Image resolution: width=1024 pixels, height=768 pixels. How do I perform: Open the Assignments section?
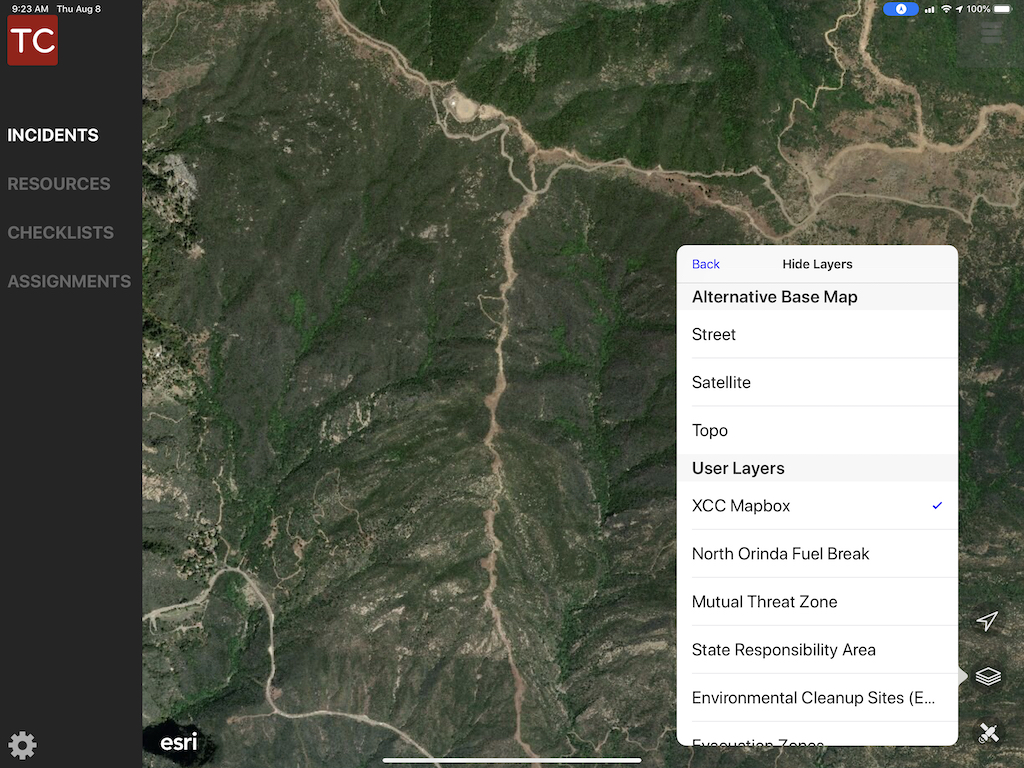[69, 282]
